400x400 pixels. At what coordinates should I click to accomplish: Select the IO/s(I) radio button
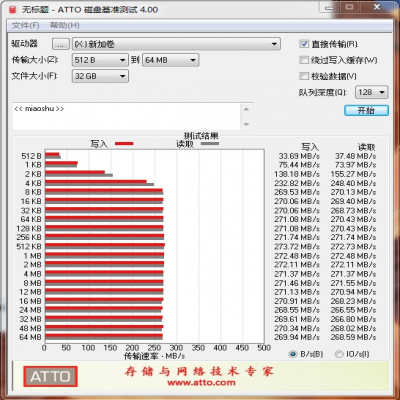339,354
